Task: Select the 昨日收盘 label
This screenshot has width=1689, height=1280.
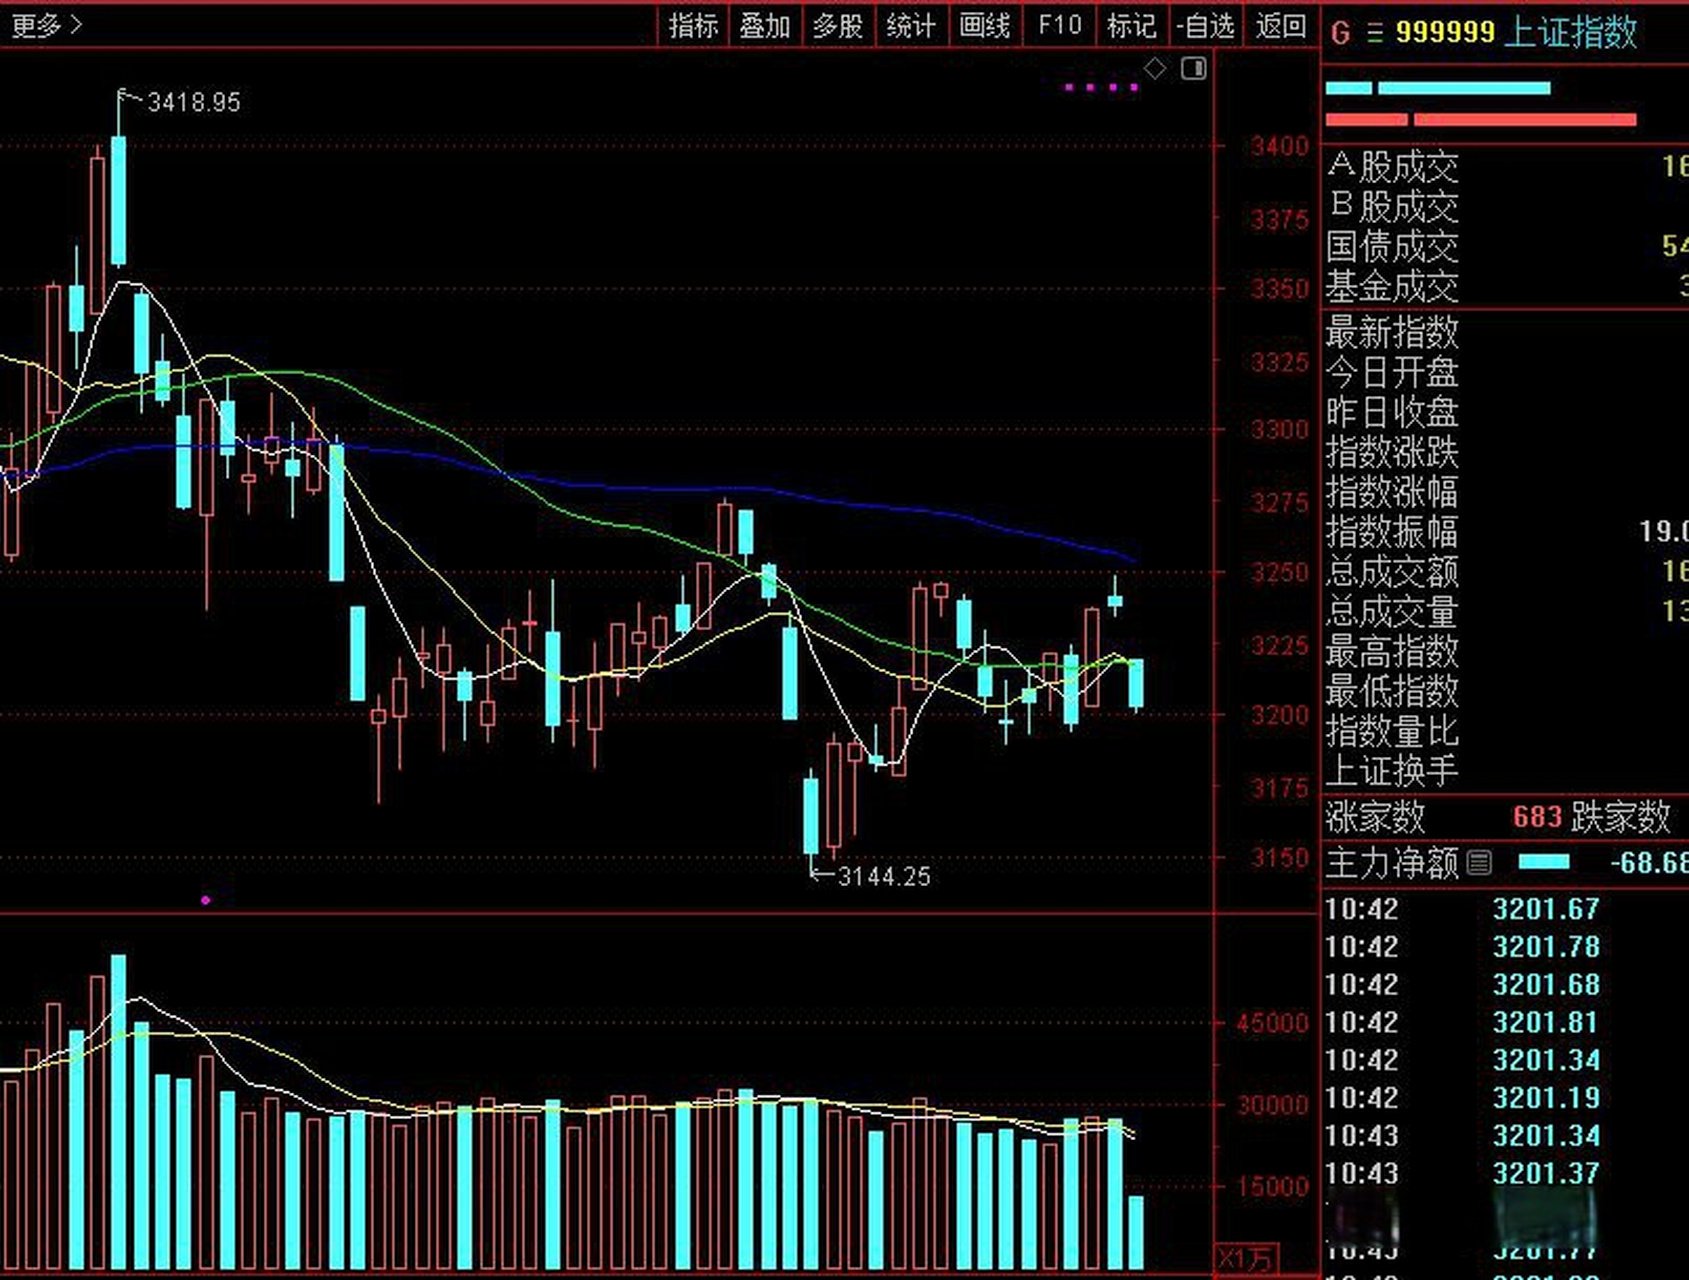Action: pyautogui.click(x=1392, y=412)
